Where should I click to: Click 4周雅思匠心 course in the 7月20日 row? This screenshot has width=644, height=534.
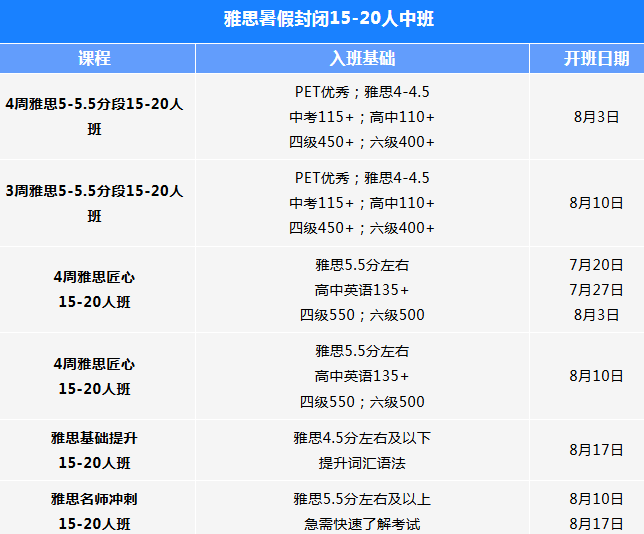point(94,289)
